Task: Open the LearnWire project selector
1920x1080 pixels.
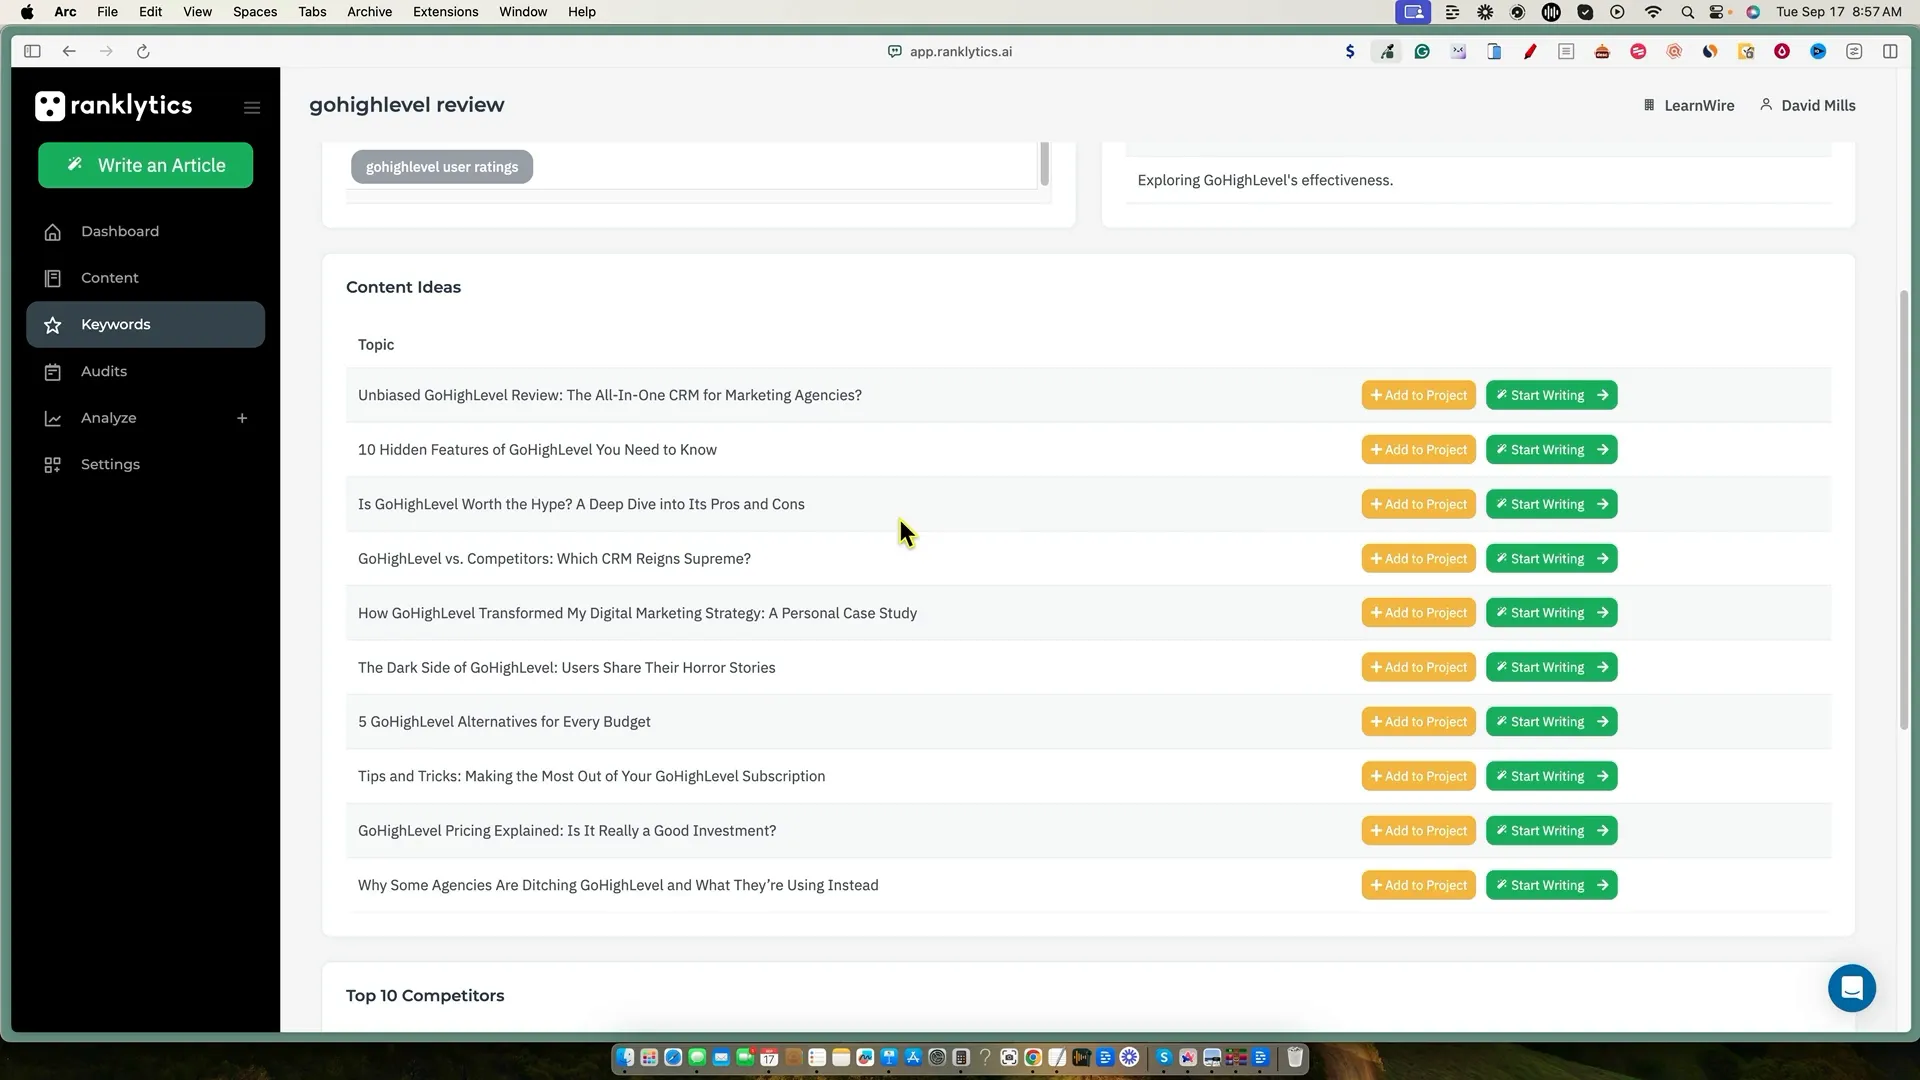Action: (1689, 106)
